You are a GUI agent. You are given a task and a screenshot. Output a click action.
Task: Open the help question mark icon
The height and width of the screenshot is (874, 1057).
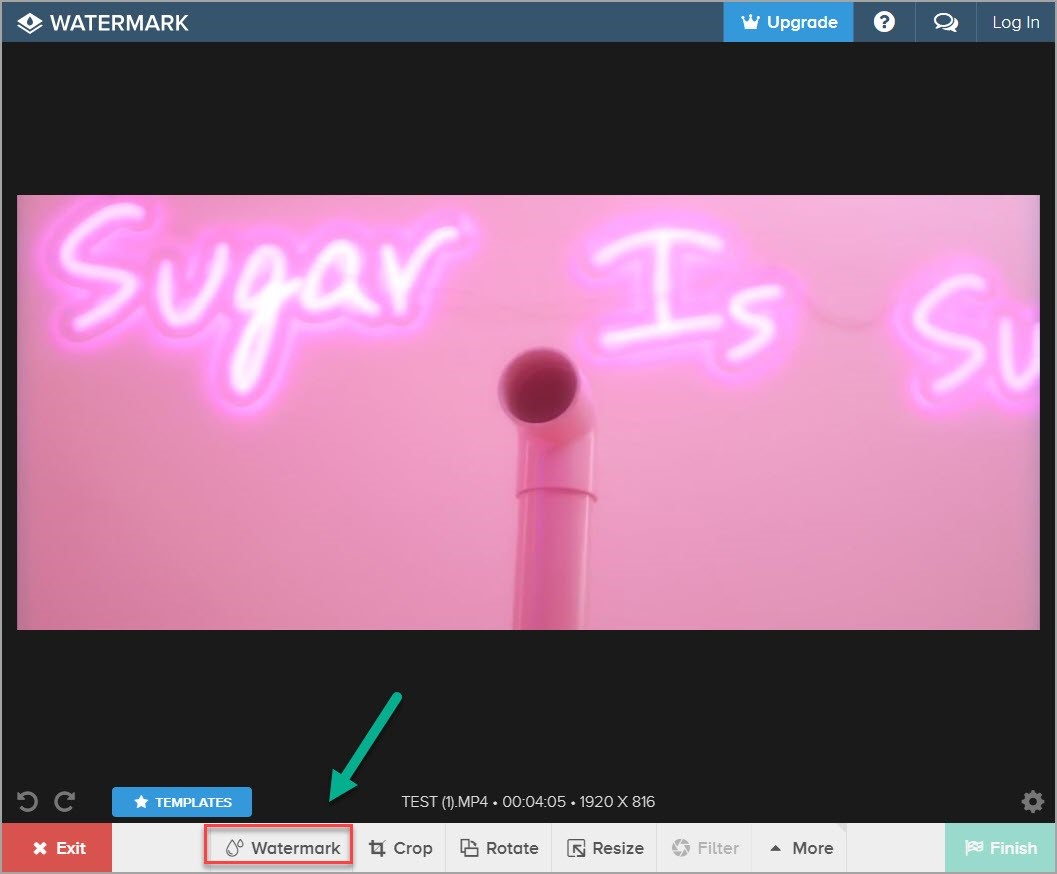click(884, 21)
